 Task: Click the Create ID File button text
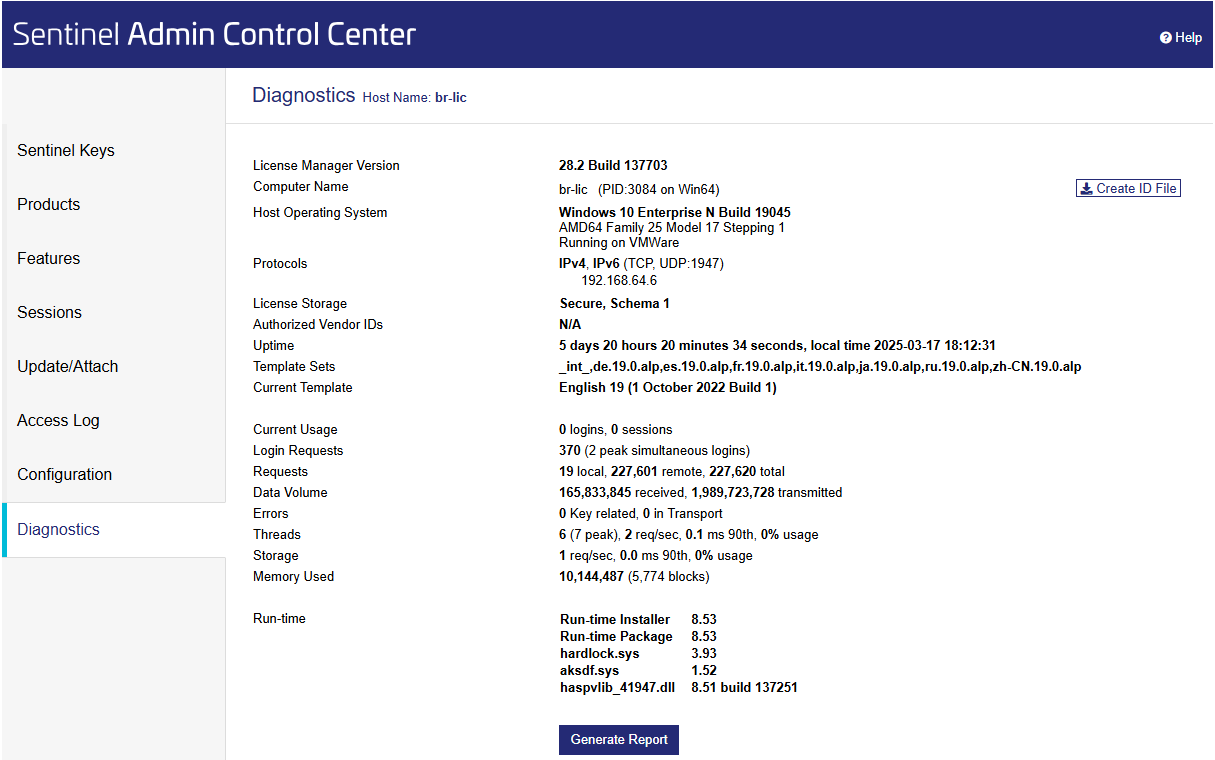pyautogui.click(x=1136, y=188)
